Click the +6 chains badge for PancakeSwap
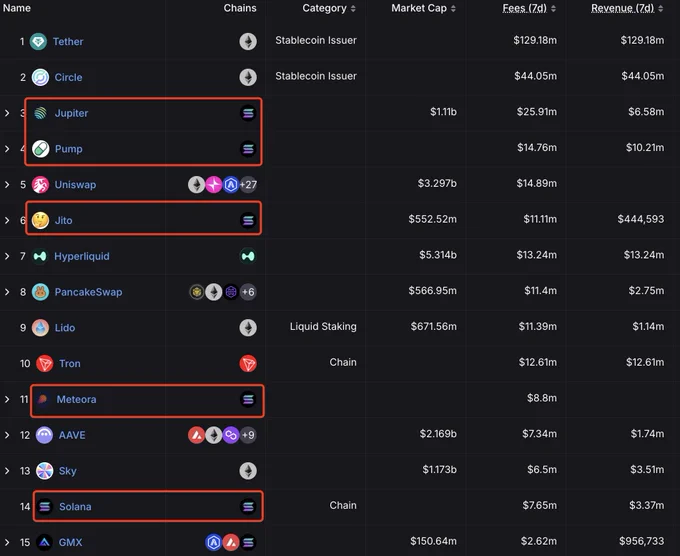The height and width of the screenshot is (556, 680). click(248, 292)
